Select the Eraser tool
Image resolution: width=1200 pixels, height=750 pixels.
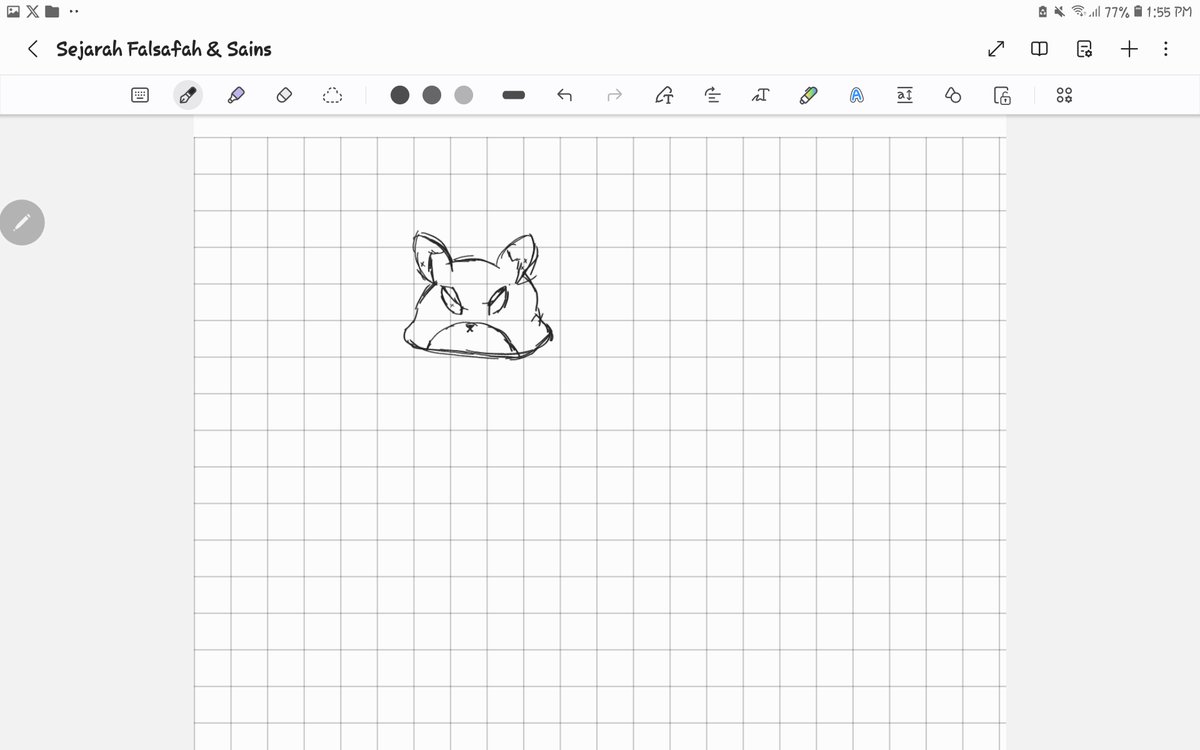284,94
